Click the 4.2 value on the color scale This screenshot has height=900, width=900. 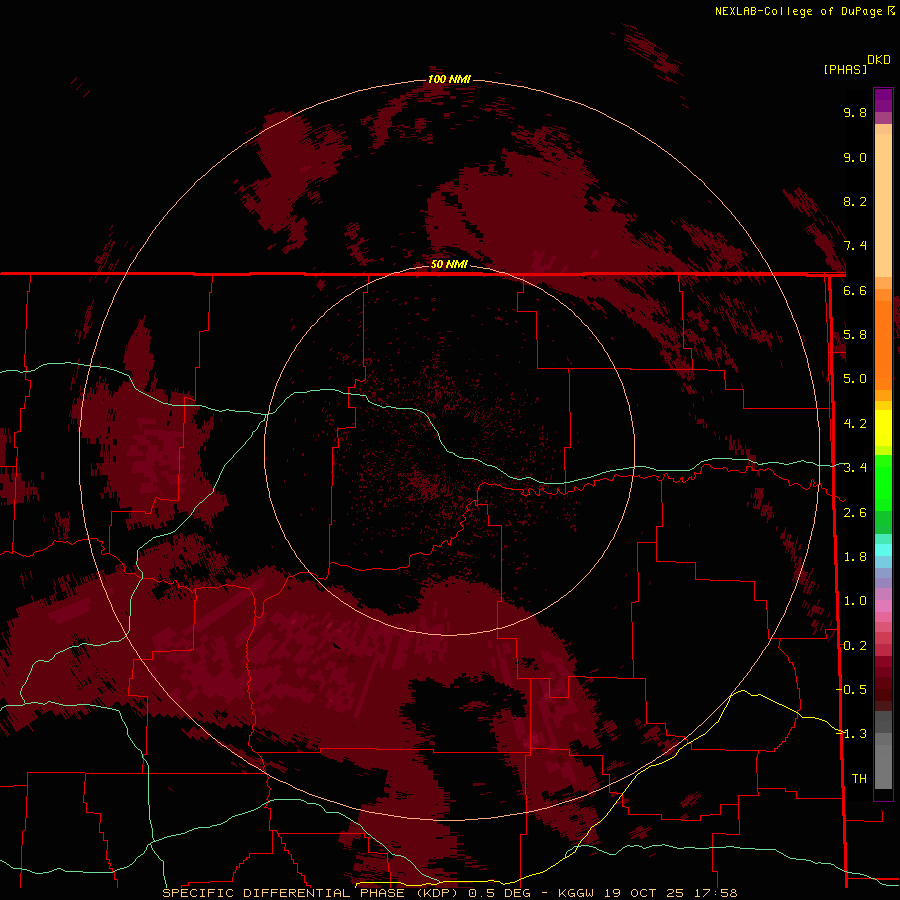pyautogui.click(x=855, y=424)
